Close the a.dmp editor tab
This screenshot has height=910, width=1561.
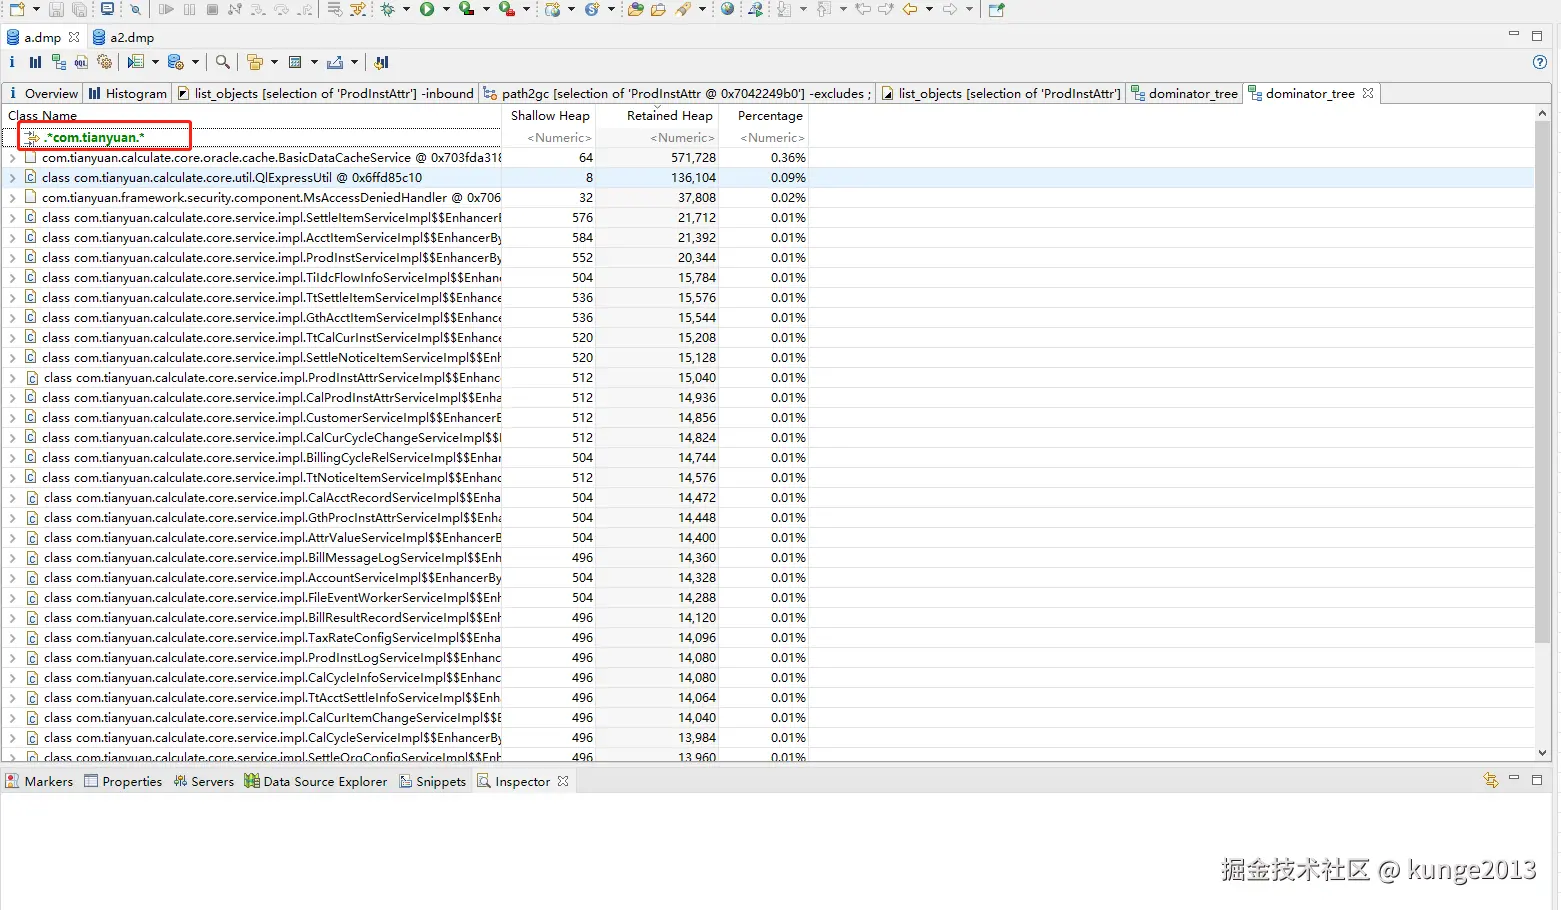click(x=74, y=37)
